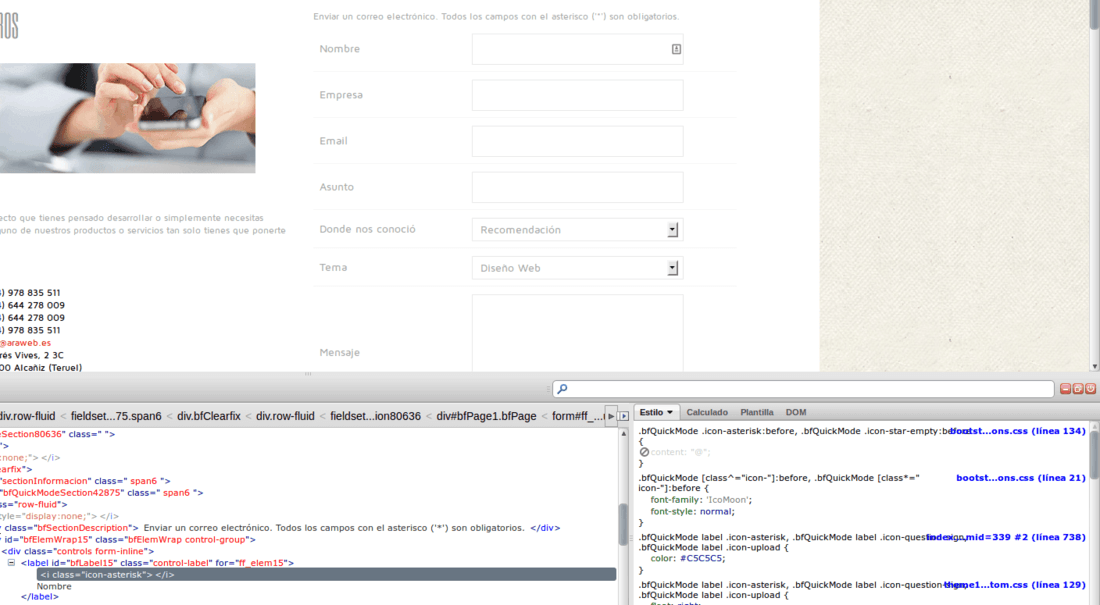Click the bfQuickModeSection42875 HTML line
Viewport: 1100px width, 605px height.
click(x=101, y=493)
